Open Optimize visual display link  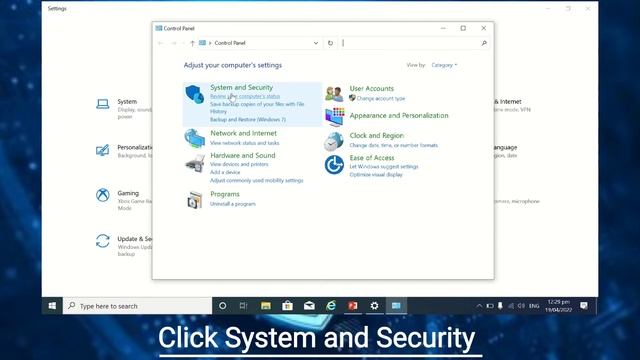(x=376, y=175)
